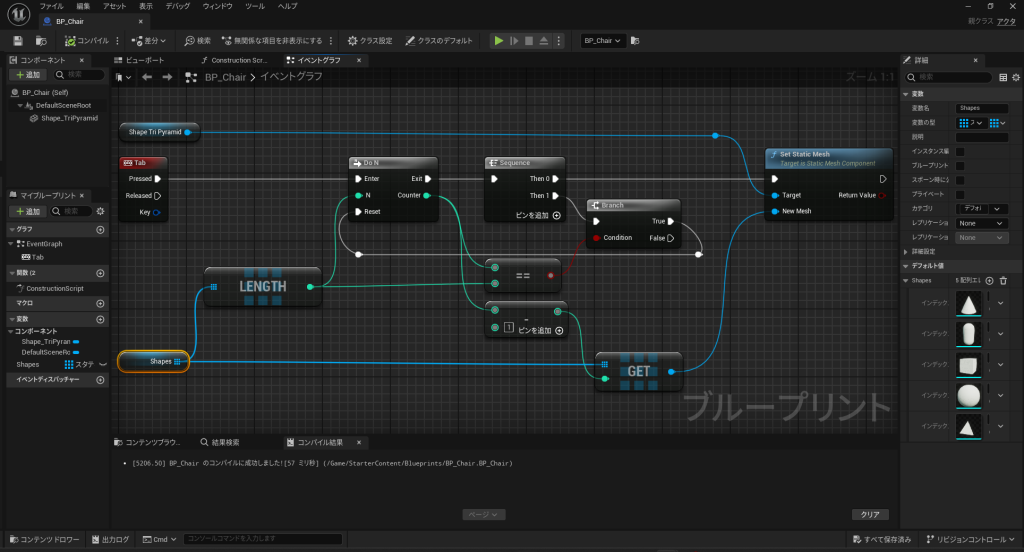Image resolution: width=1024 pixels, height=552 pixels.
Task: Click the grid view icon in details panel
Action: 1003,77
